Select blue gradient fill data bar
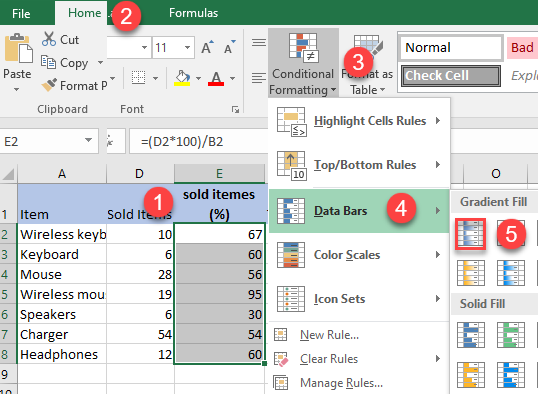The width and height of the screenshot is (538, 394). (470, 234)
